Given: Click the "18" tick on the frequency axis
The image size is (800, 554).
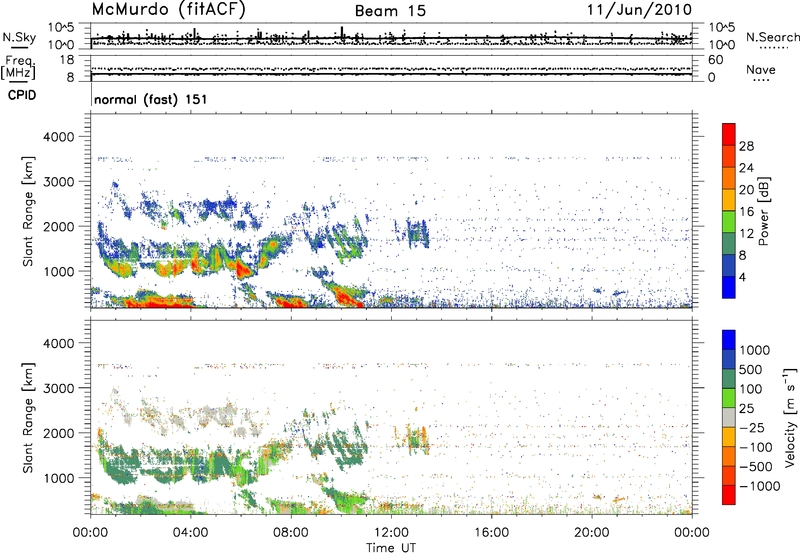Looking at the screenshot, I should (67, 60).
